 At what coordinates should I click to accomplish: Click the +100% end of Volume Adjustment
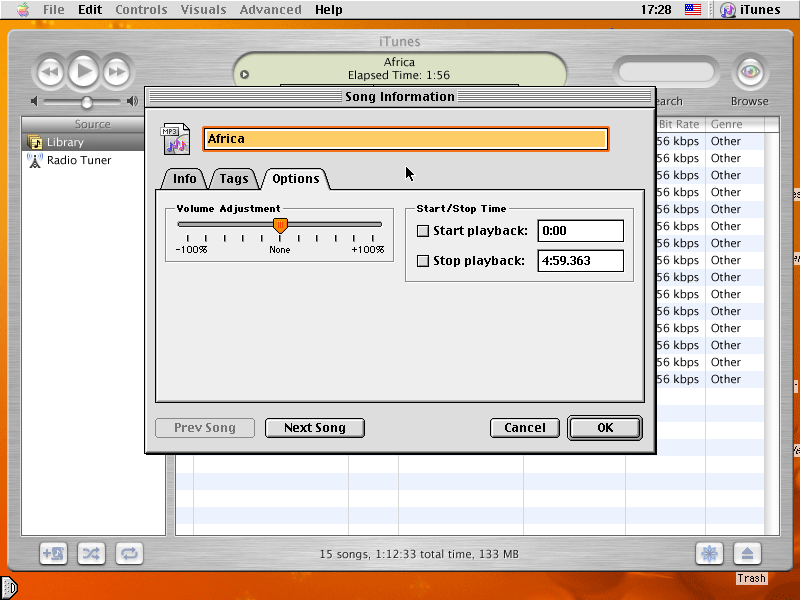click(x=368, y=249)
